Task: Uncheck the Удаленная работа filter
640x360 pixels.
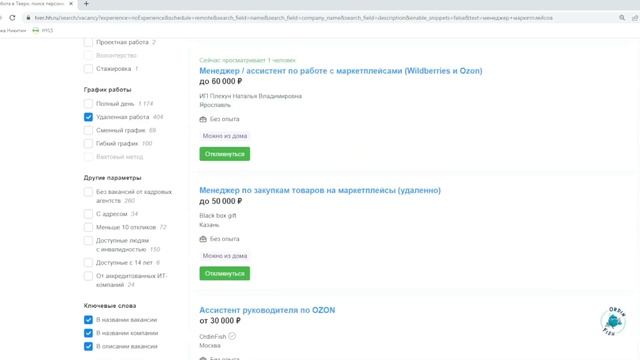Action: [88, 117]
